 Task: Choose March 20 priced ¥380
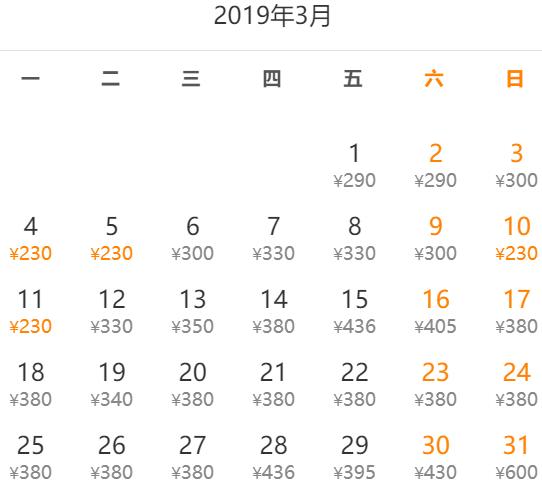click(192, 385)
